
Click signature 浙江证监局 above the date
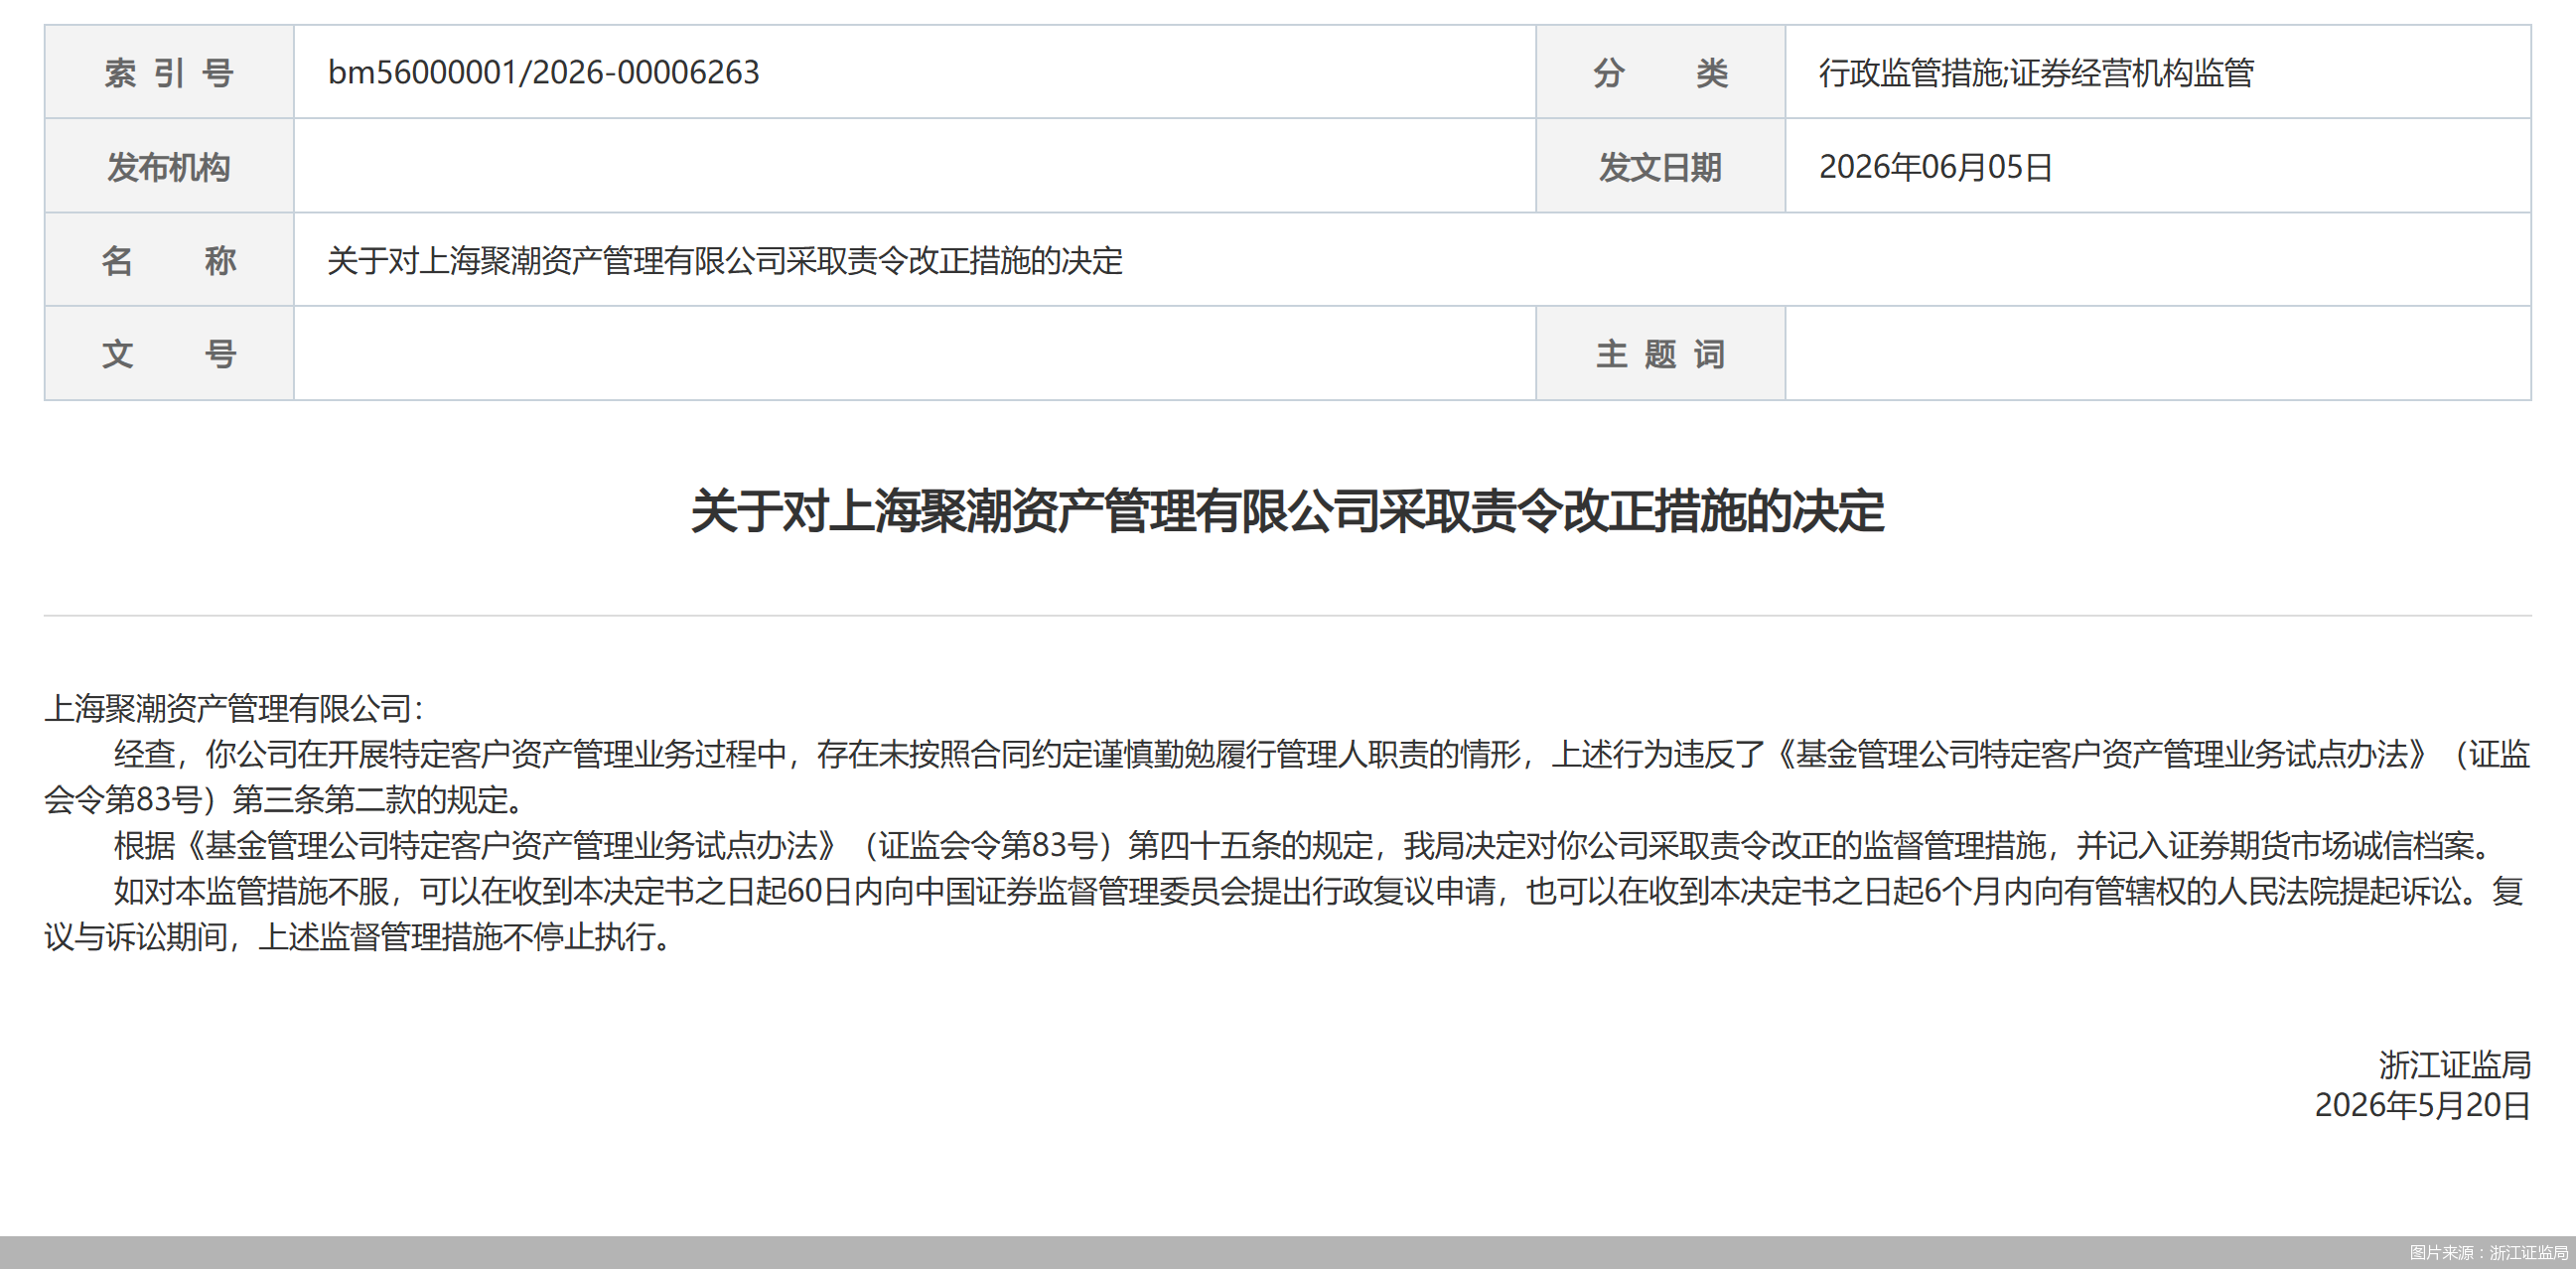point(2454,1064)
